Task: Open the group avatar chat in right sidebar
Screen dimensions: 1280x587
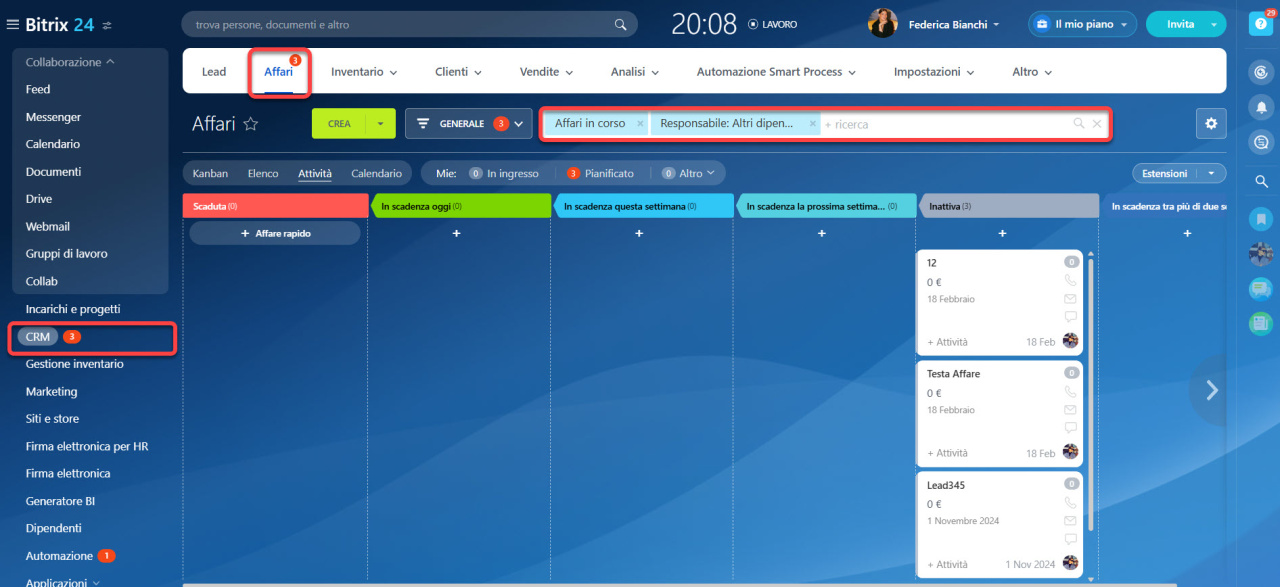Action: pos(1261,253)
